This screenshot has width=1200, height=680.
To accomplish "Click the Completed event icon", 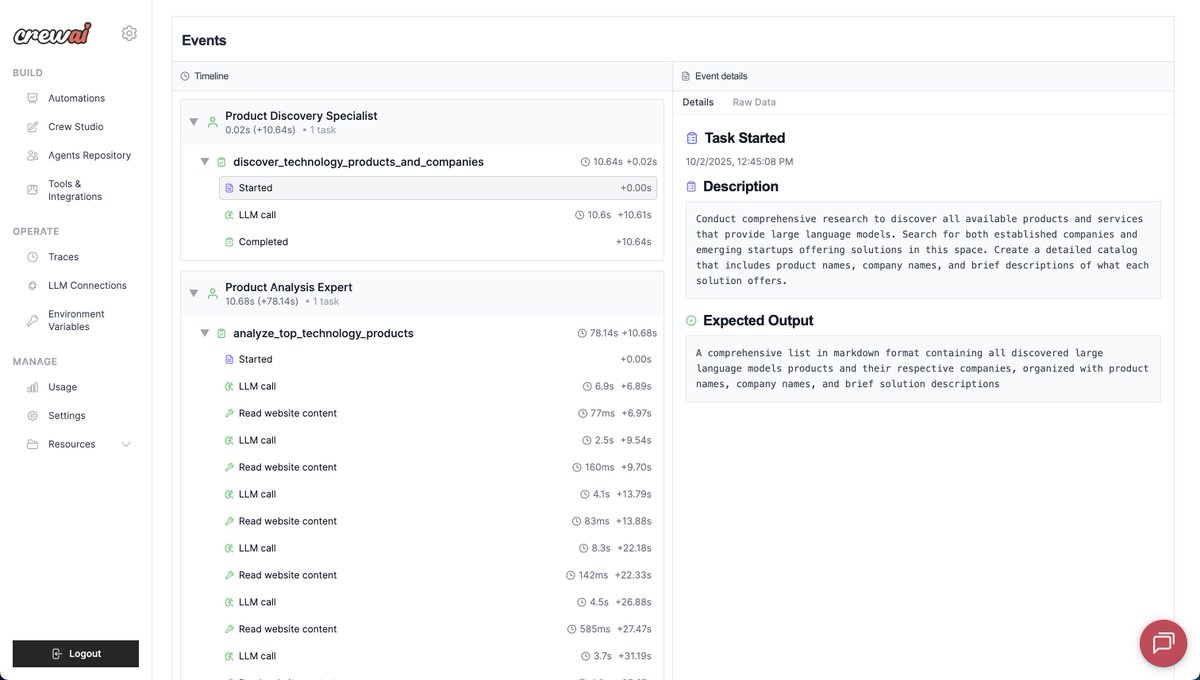I will [x=229, y=242].
